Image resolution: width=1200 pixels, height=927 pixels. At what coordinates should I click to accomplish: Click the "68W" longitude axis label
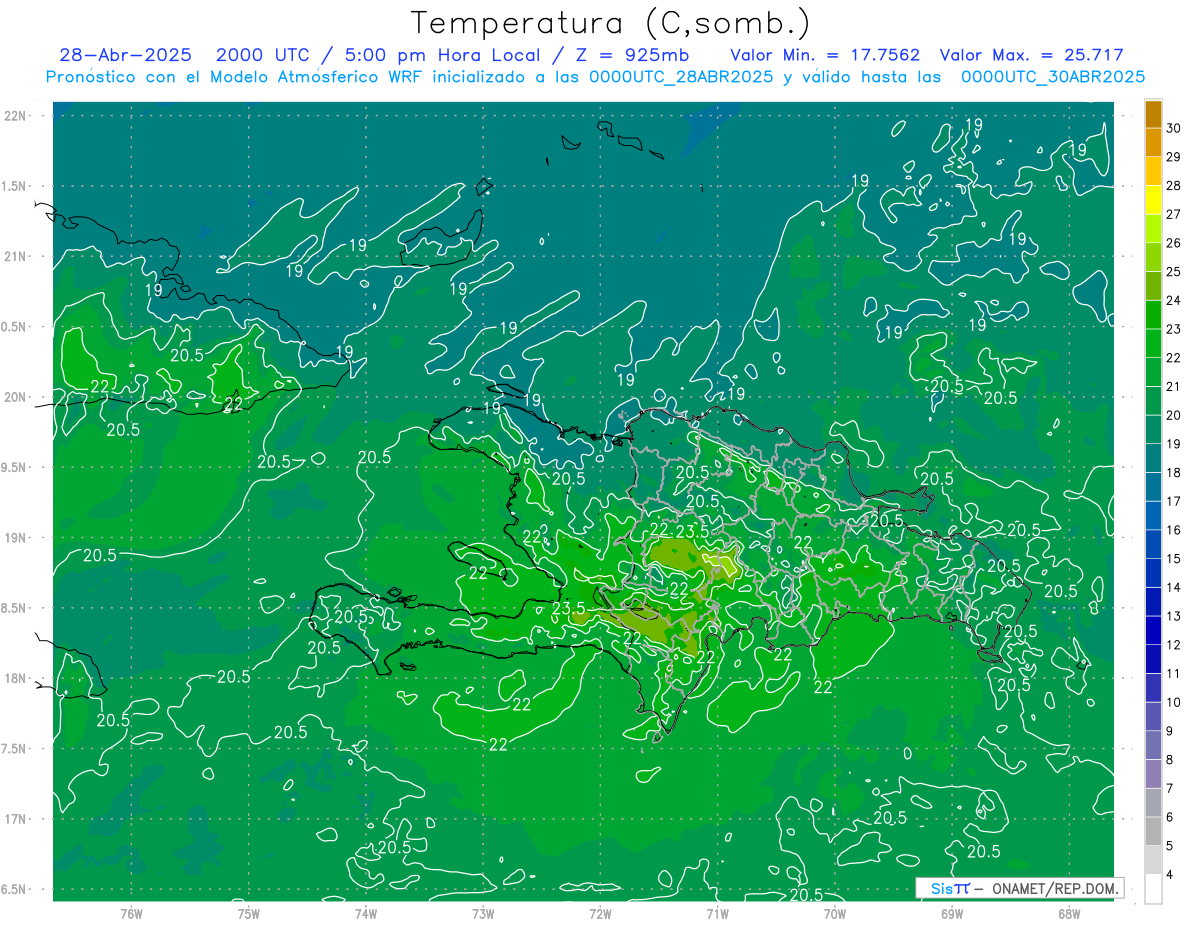(1069, 914)
